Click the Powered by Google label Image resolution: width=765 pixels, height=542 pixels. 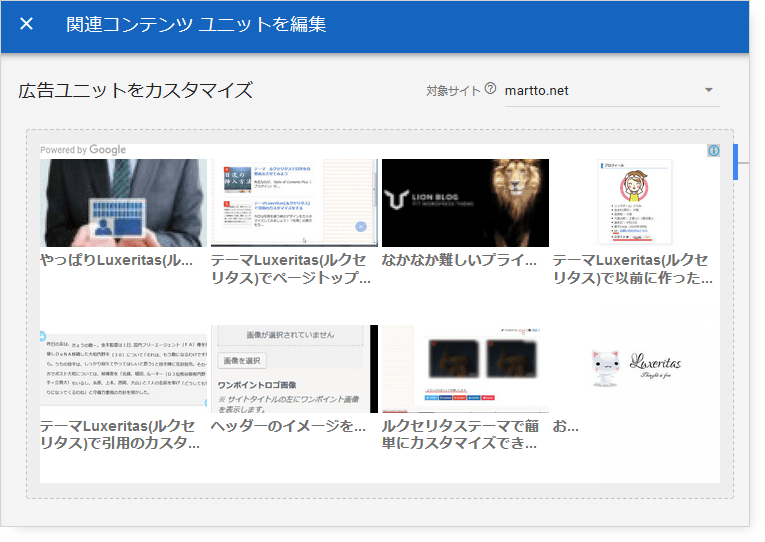point(83,150)
